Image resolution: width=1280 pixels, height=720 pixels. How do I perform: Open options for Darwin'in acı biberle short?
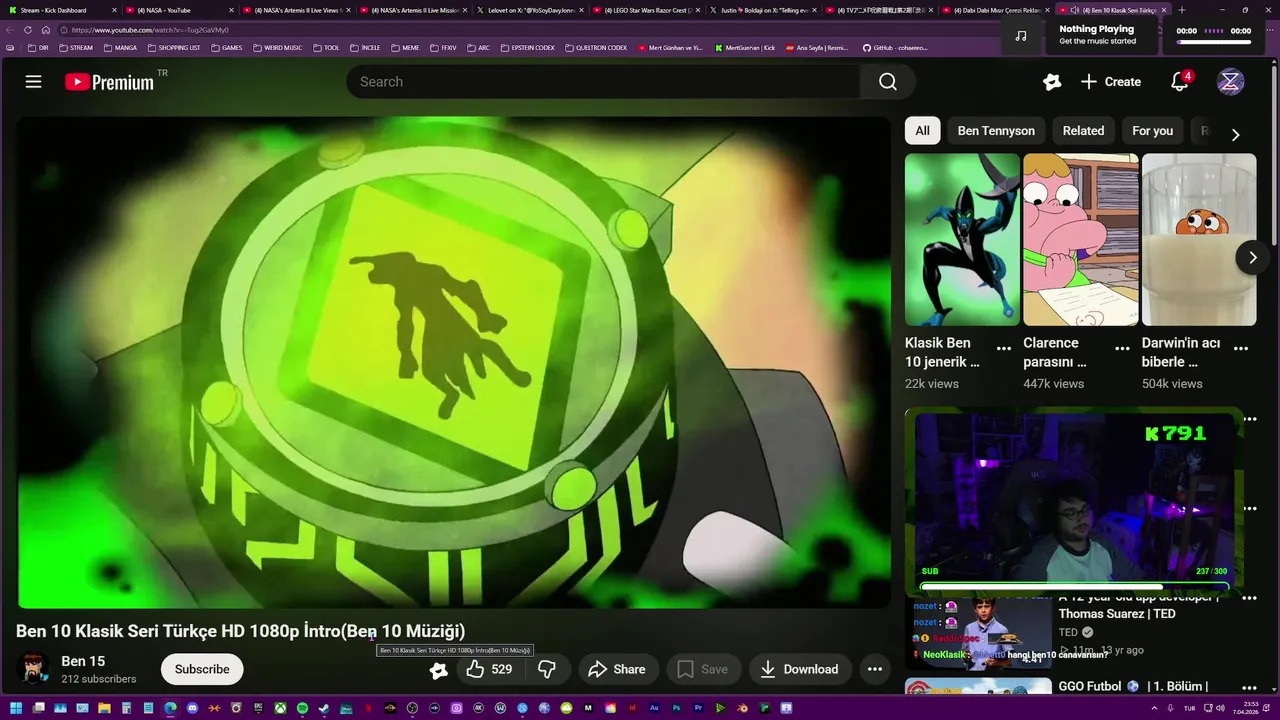coord(1241,348)
